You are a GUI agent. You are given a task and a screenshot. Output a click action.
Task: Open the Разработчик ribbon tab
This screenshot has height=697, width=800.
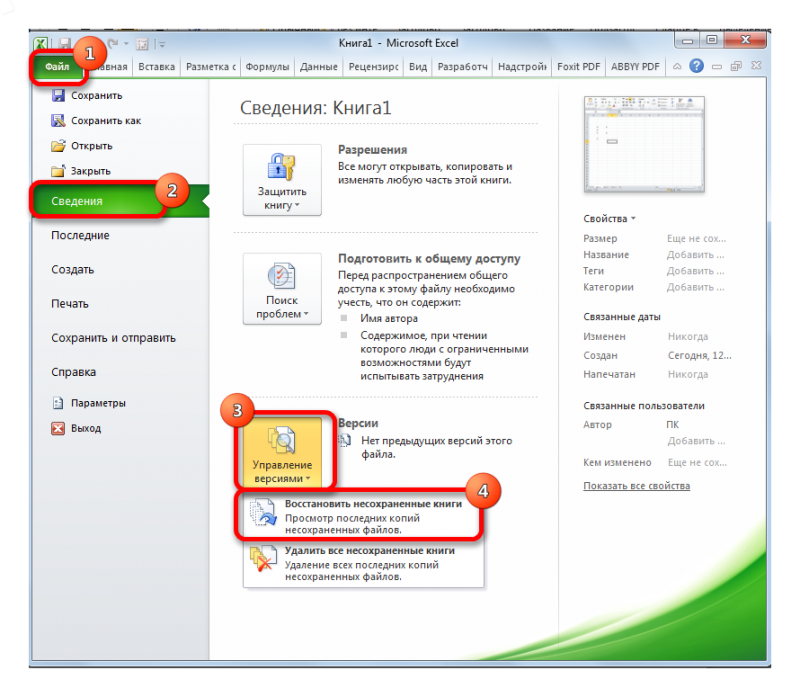coord(463,67)
